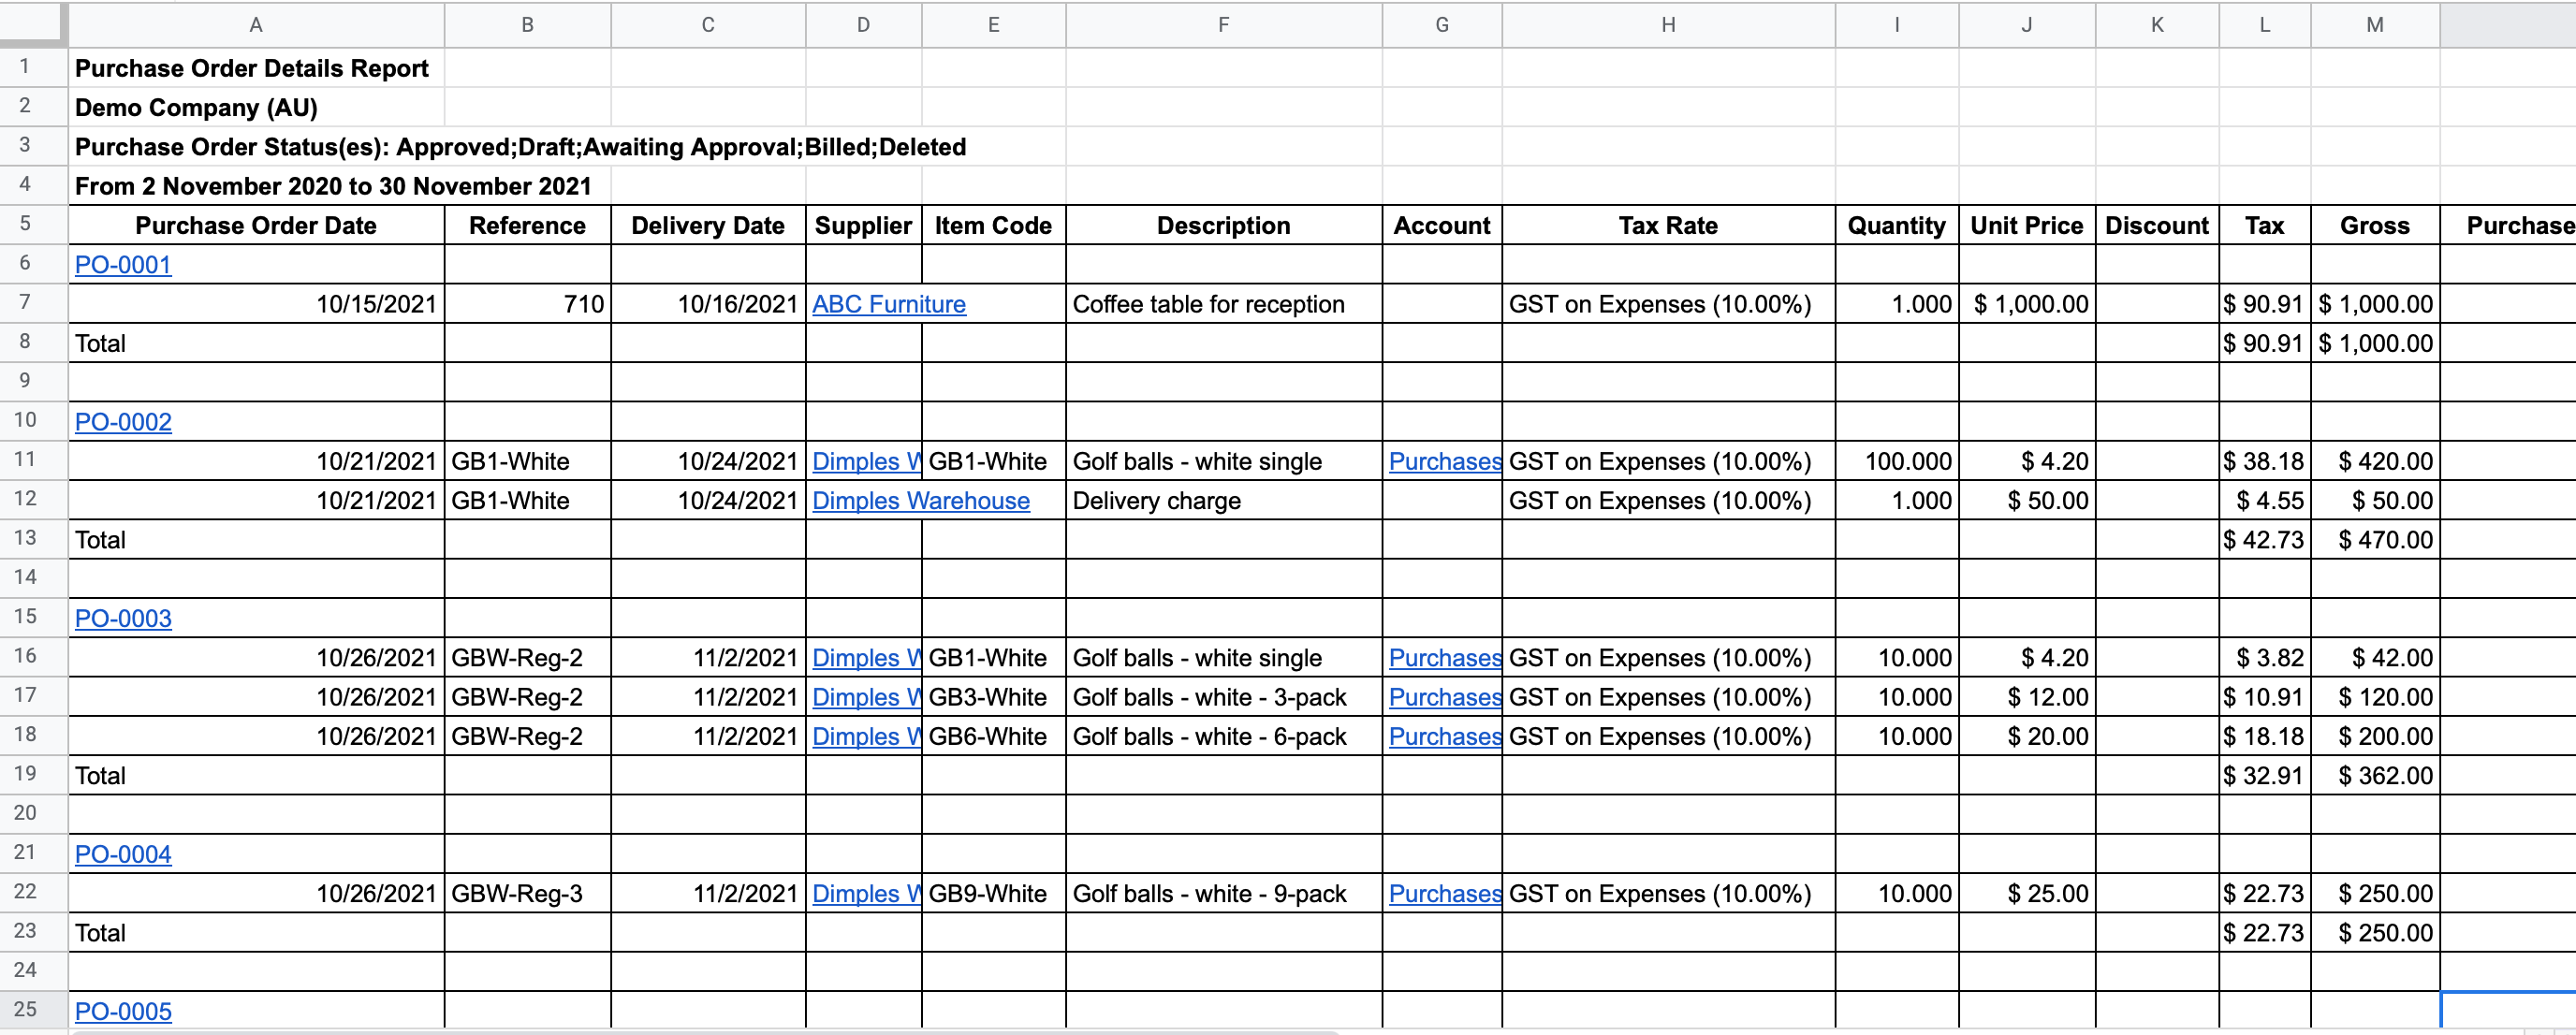Select column A header
This screenshot has height=1035, width=2576.
click(256, 25)
